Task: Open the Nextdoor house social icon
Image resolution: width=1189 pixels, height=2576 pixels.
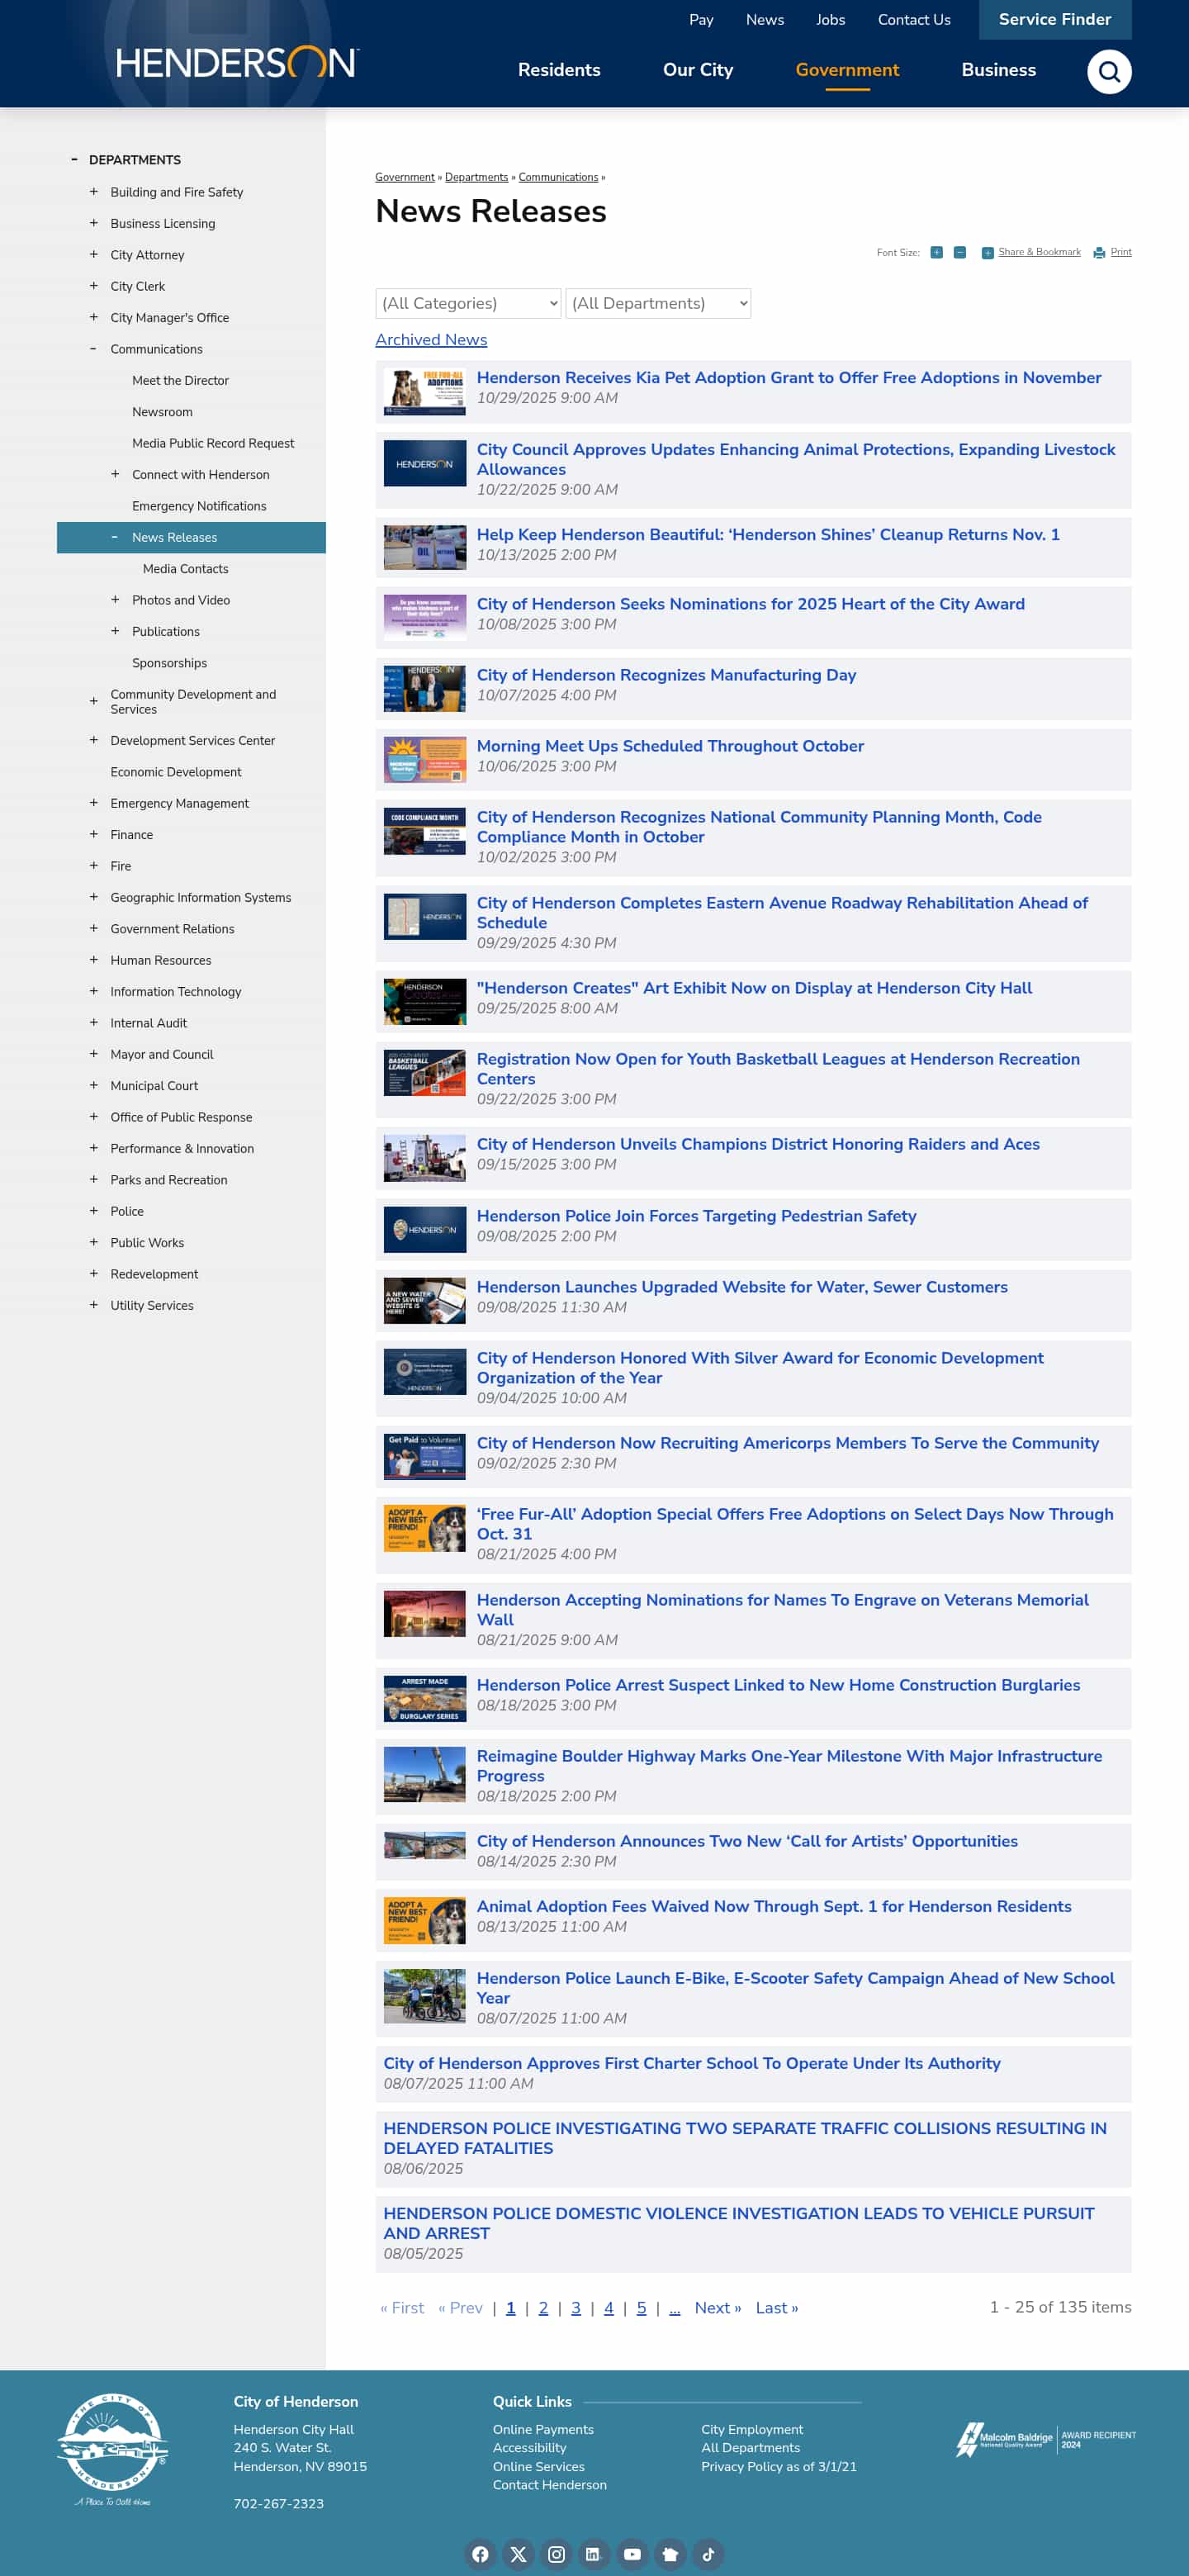Action: click(x=670, y=2553)
